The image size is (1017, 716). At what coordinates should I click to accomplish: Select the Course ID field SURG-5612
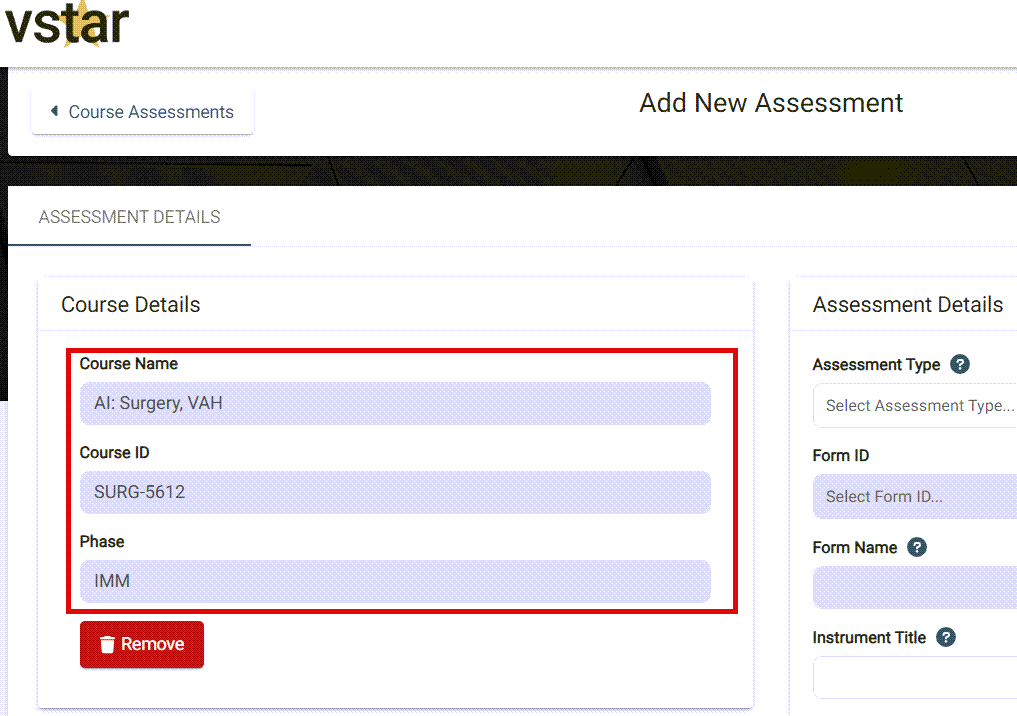tap(395, 492)
